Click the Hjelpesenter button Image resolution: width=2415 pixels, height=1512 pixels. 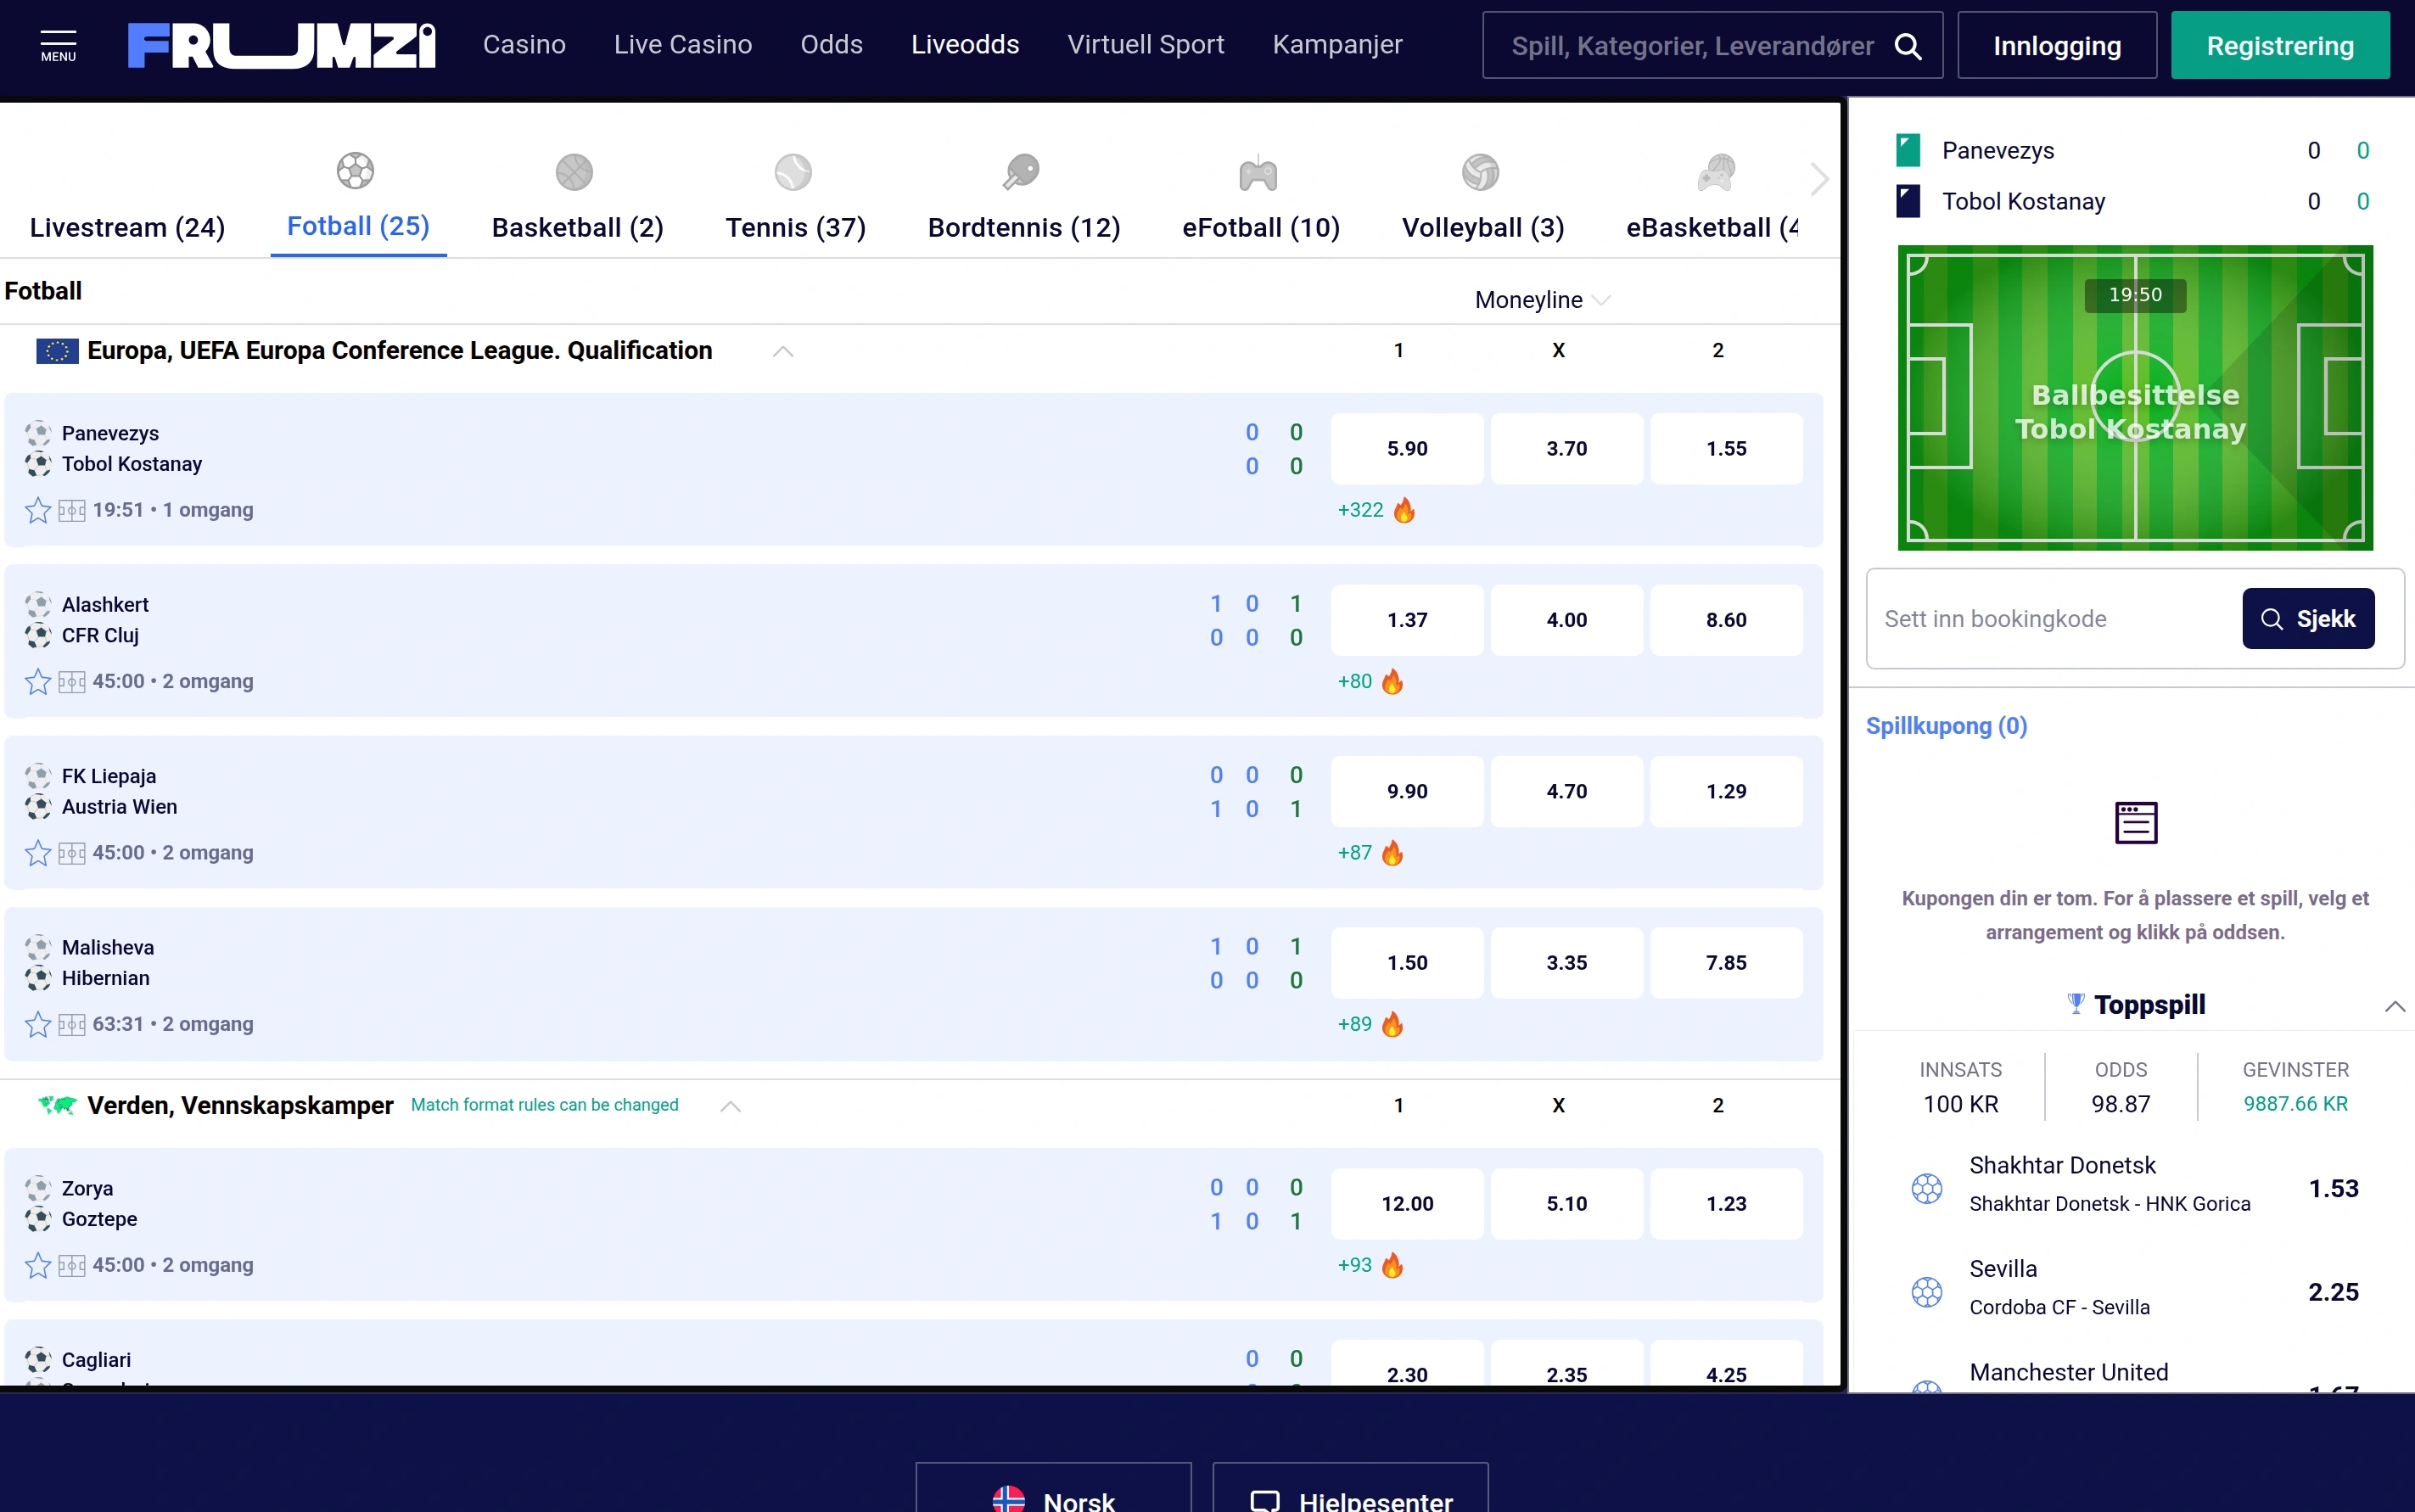click(x=1350, y=1488)
